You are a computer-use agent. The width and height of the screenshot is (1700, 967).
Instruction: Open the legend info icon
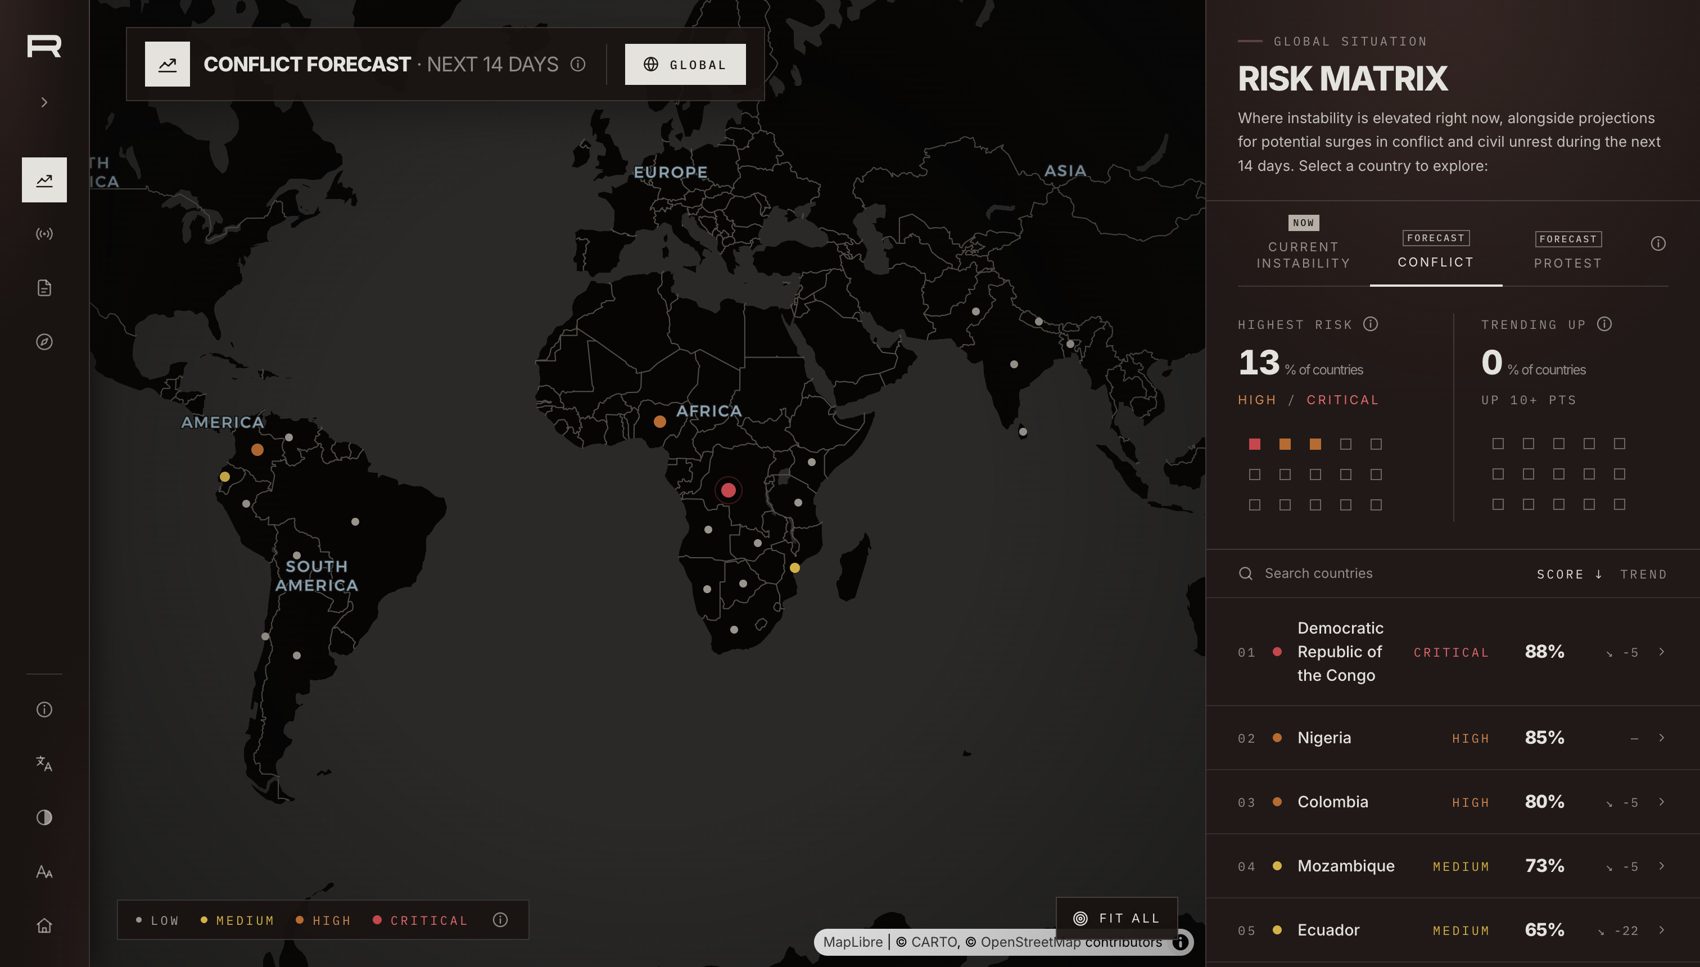[500, 920]
